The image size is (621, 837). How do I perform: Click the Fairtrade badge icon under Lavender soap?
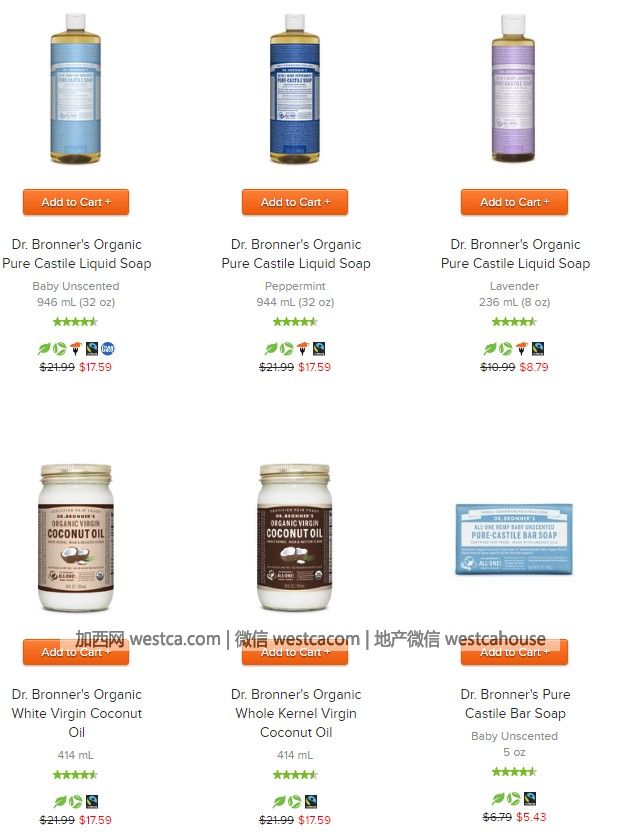538,349
